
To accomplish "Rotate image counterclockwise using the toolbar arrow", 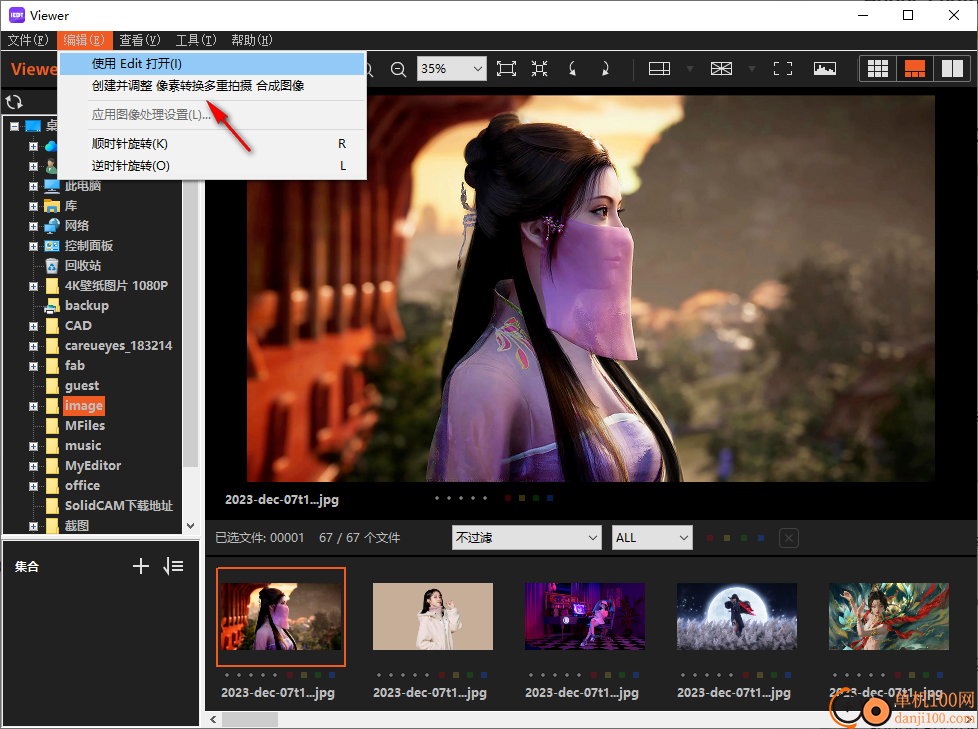I will tap(572, 69).
